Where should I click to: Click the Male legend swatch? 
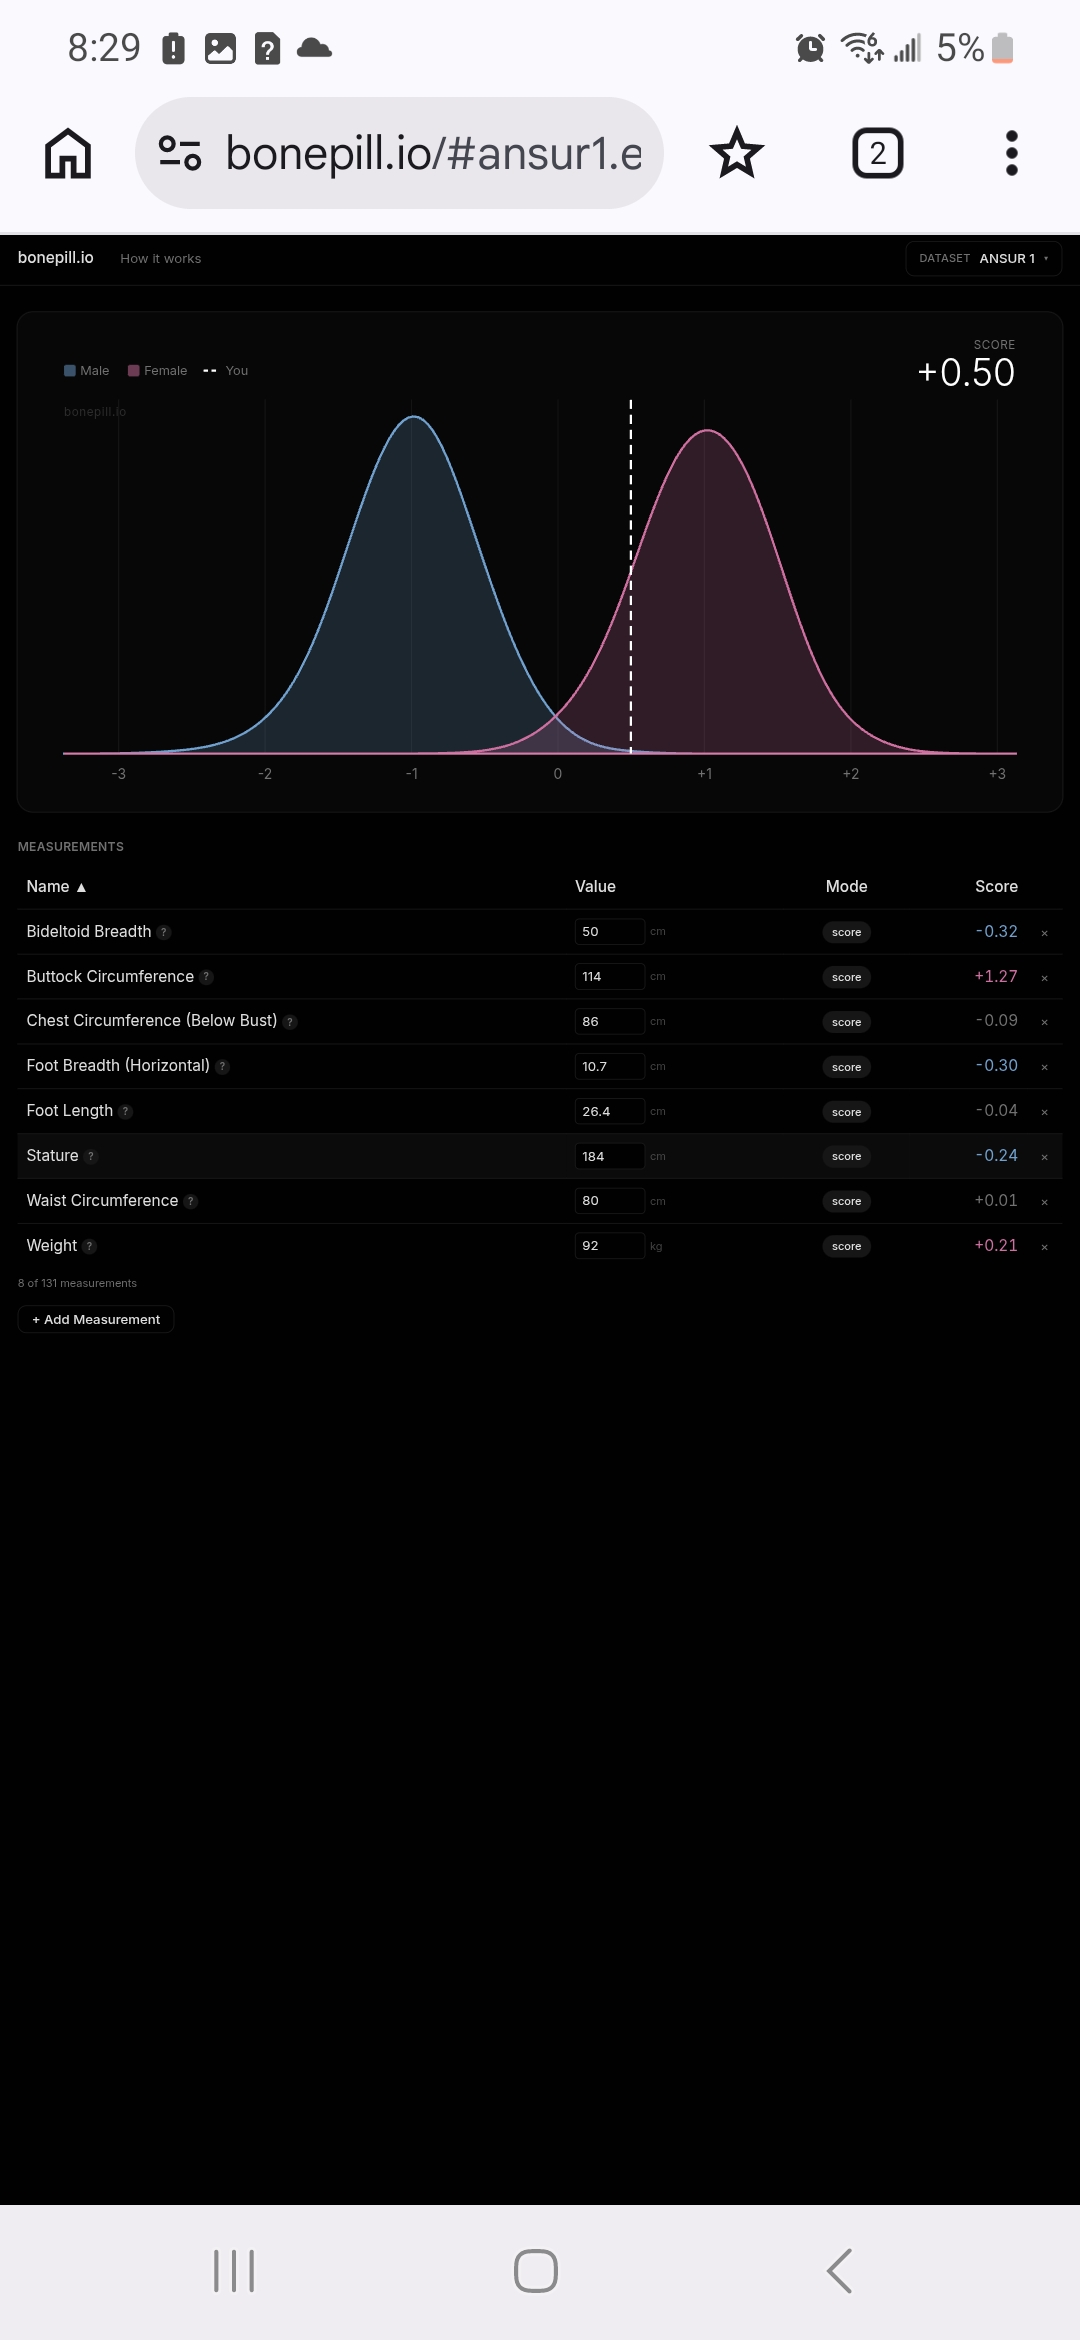[70, 370]
